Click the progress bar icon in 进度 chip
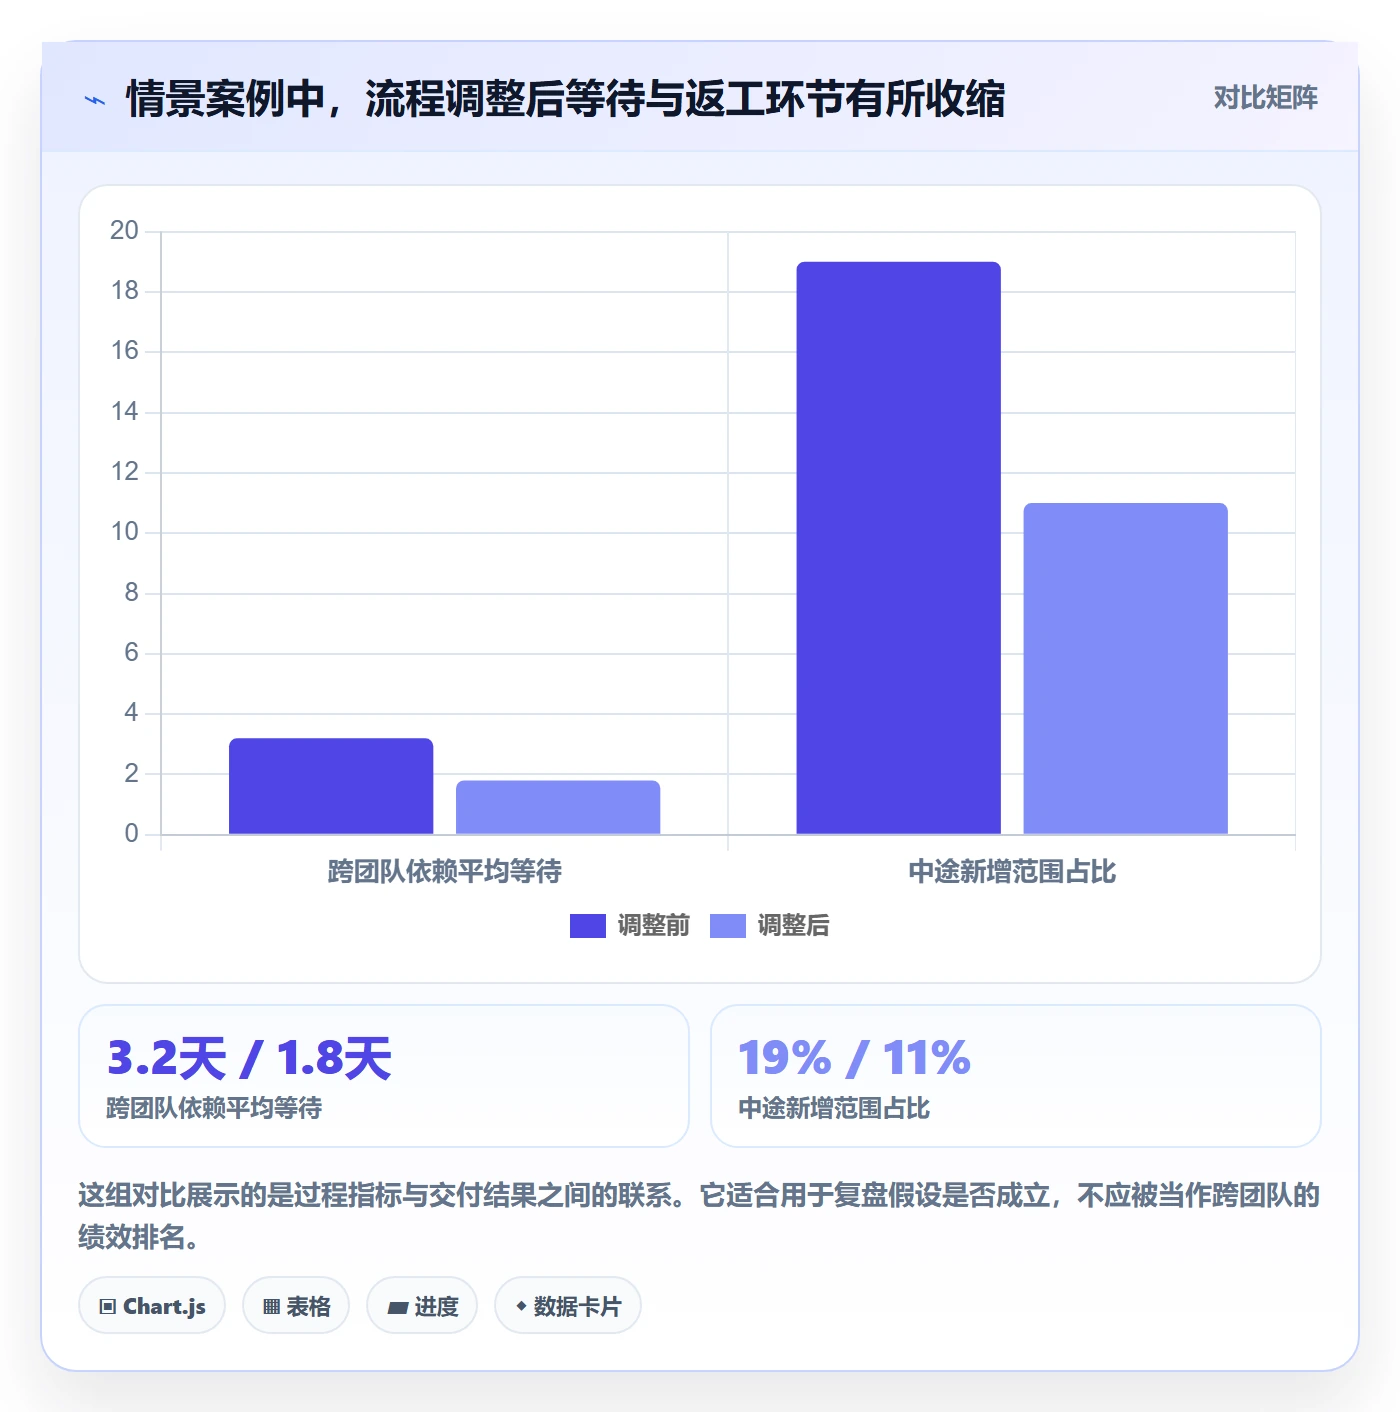This screenshot has height=1412, width=1400. (x=397, y=1307)
